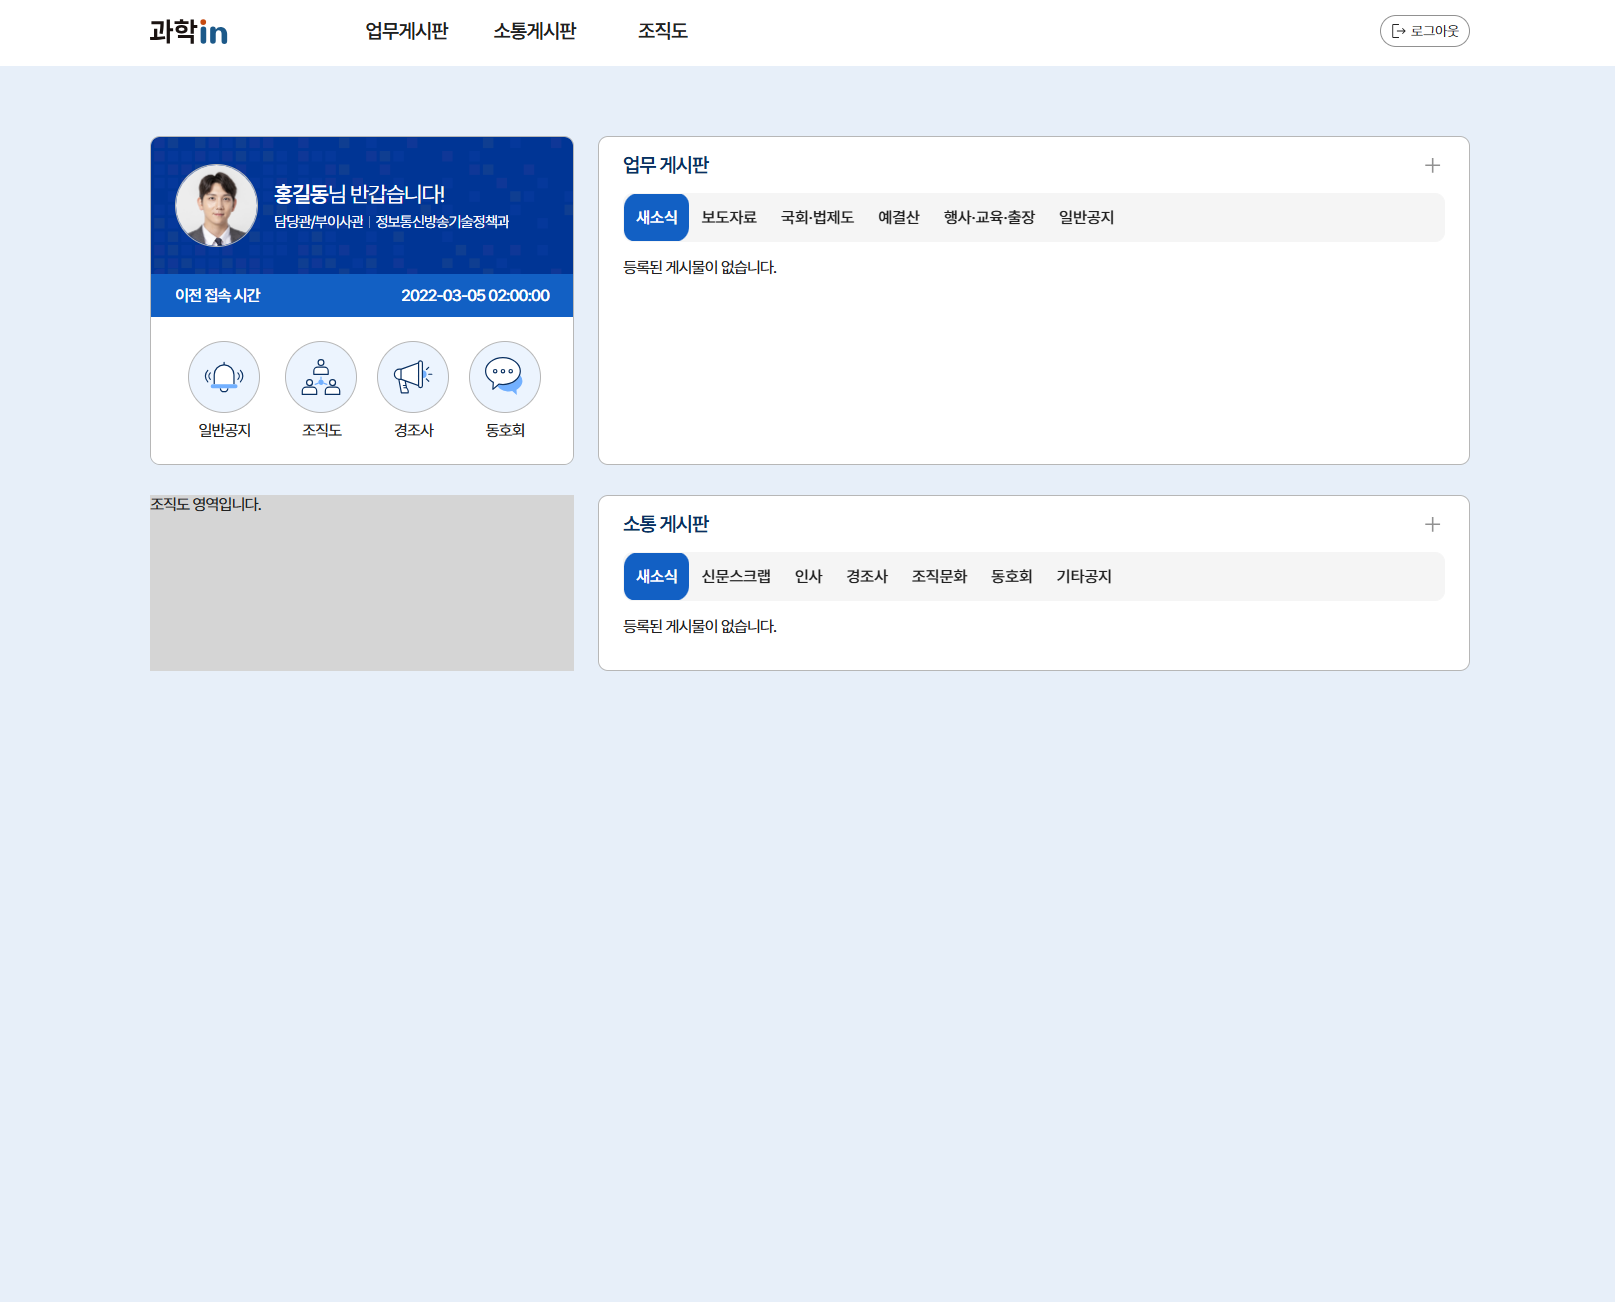Open the 조직도 top menu

(663, 31)
